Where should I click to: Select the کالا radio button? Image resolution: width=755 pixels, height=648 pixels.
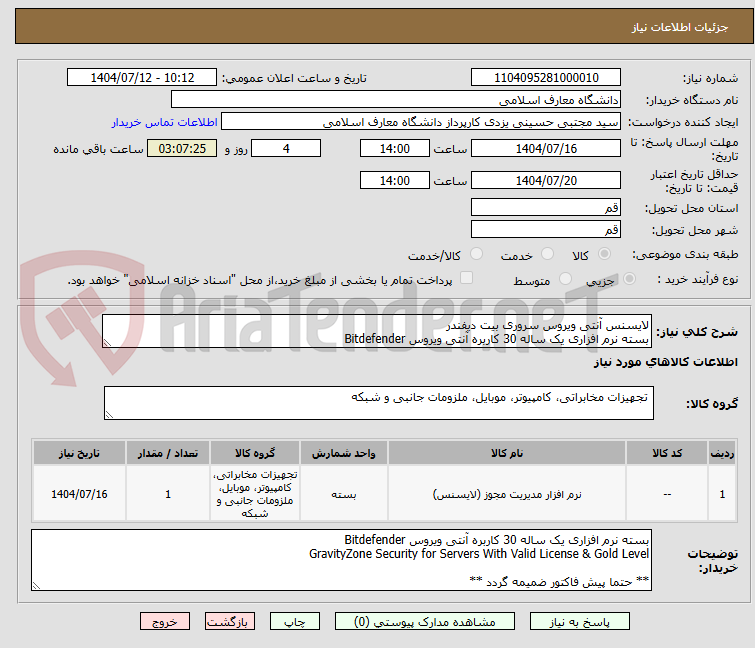coord(604,254)
